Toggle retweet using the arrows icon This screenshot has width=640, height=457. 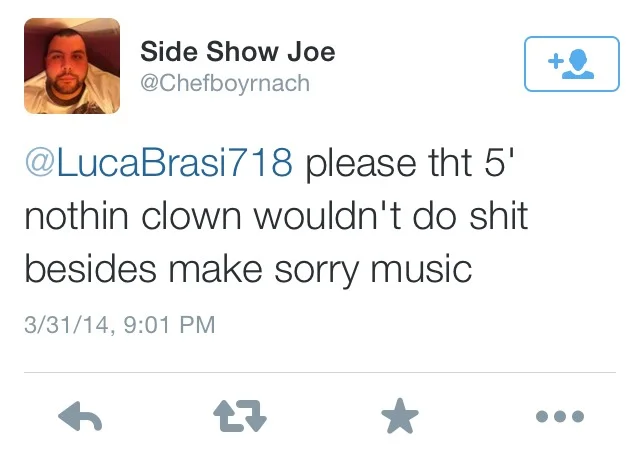coord(240,416)
